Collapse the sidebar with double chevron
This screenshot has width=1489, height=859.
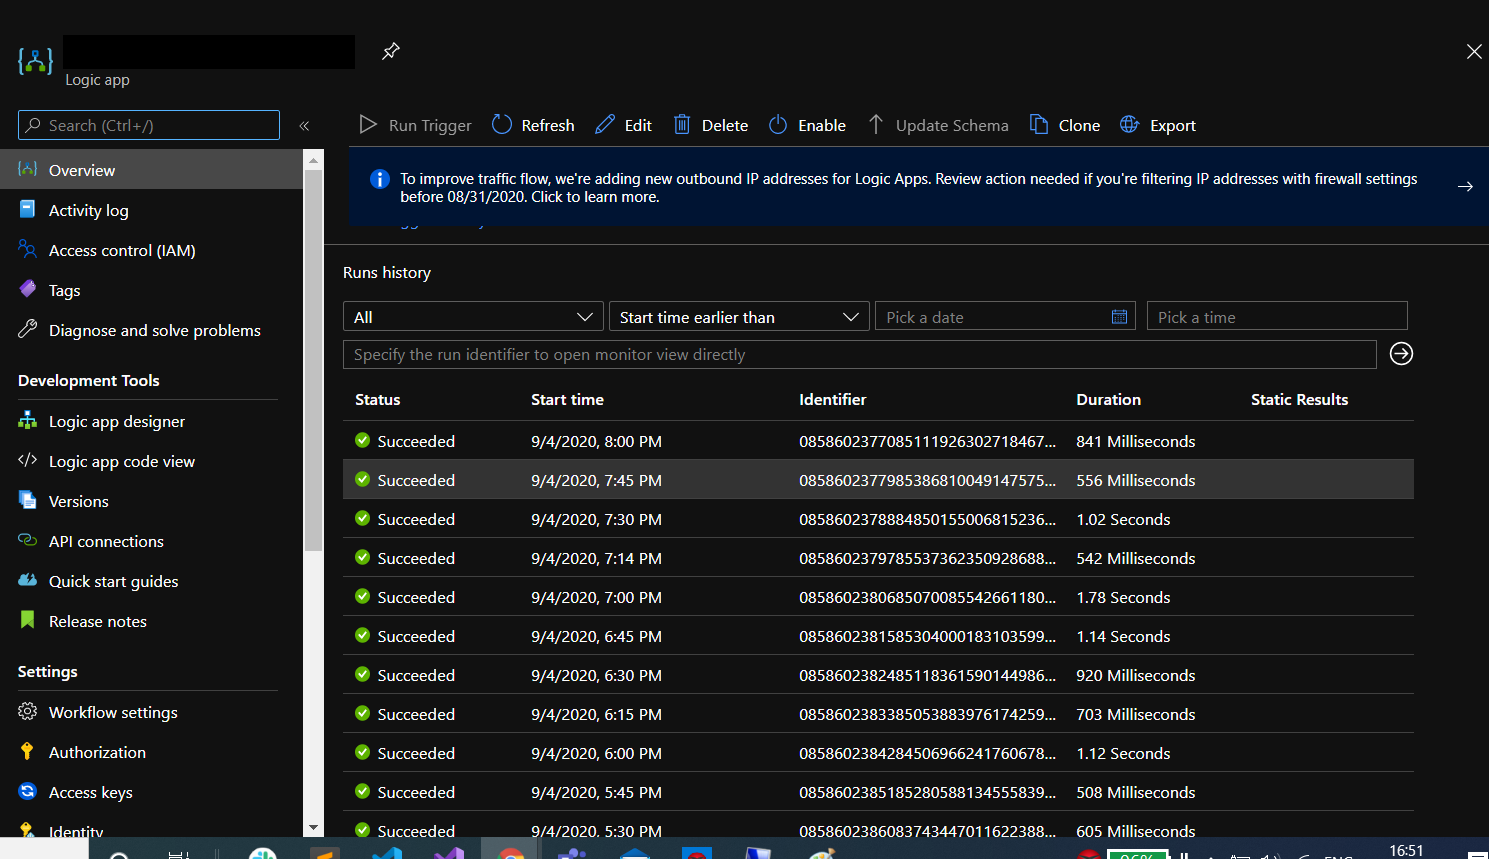tap(304, 126)
